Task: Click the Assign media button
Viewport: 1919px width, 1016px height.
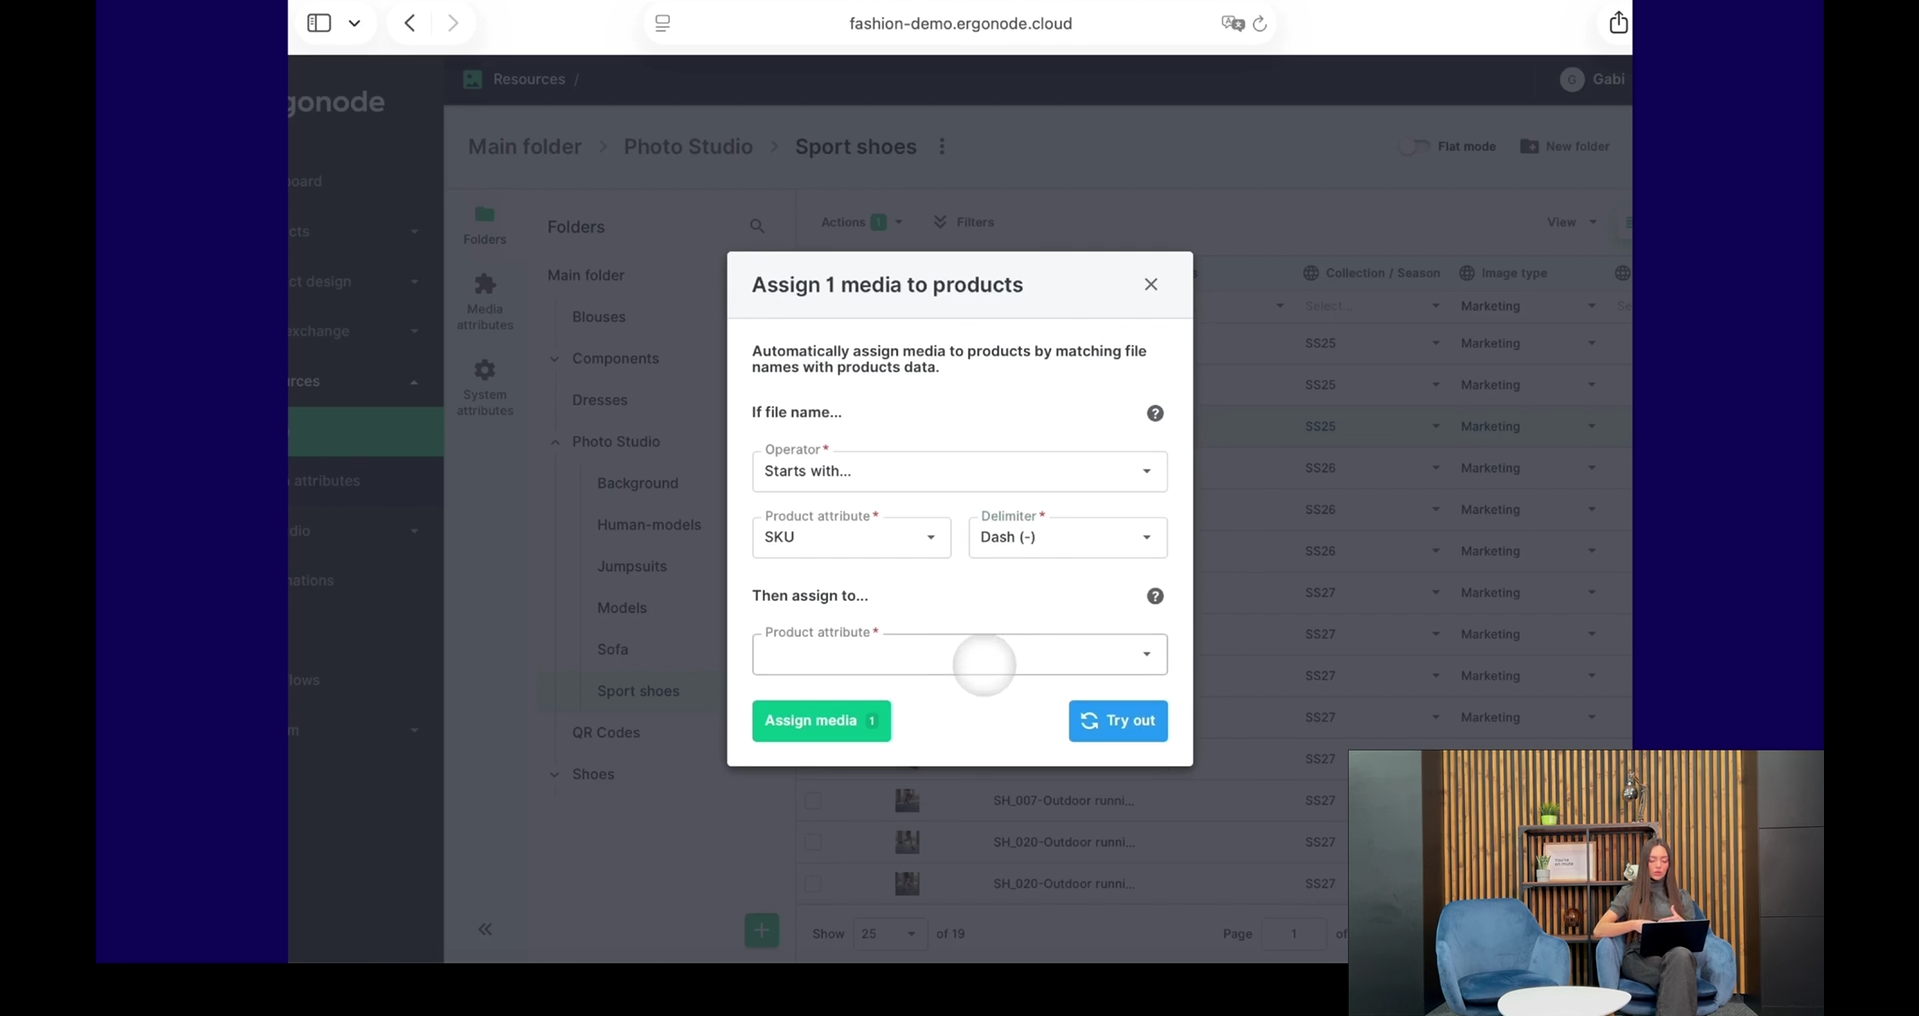Action: click(821, 721)
